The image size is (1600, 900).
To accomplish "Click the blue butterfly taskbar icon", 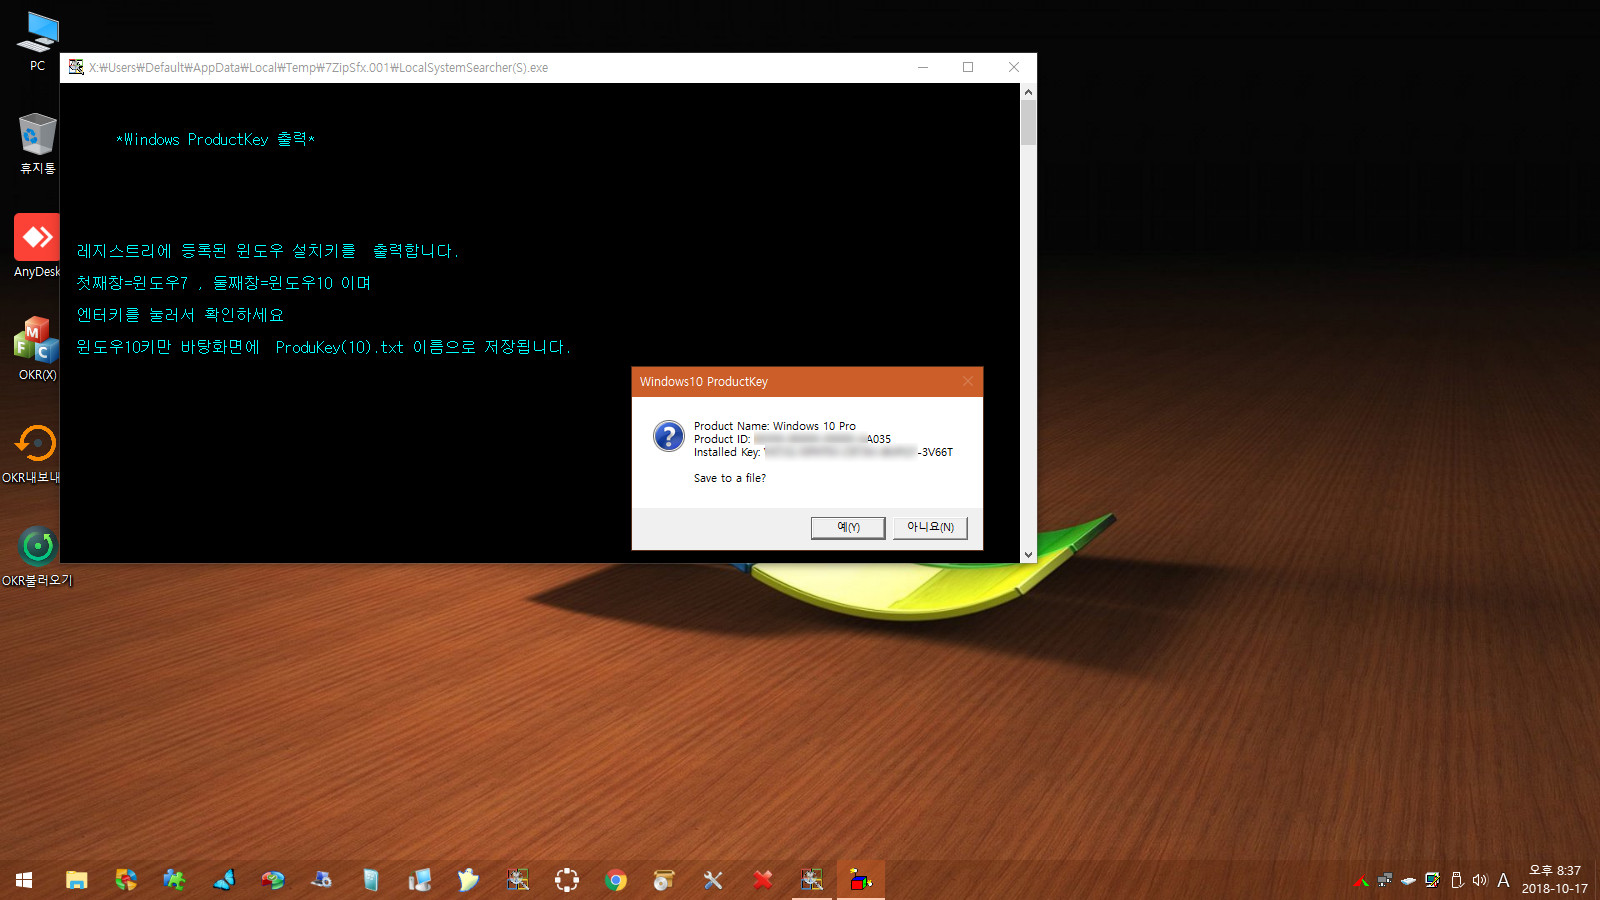I will [224, 880].
